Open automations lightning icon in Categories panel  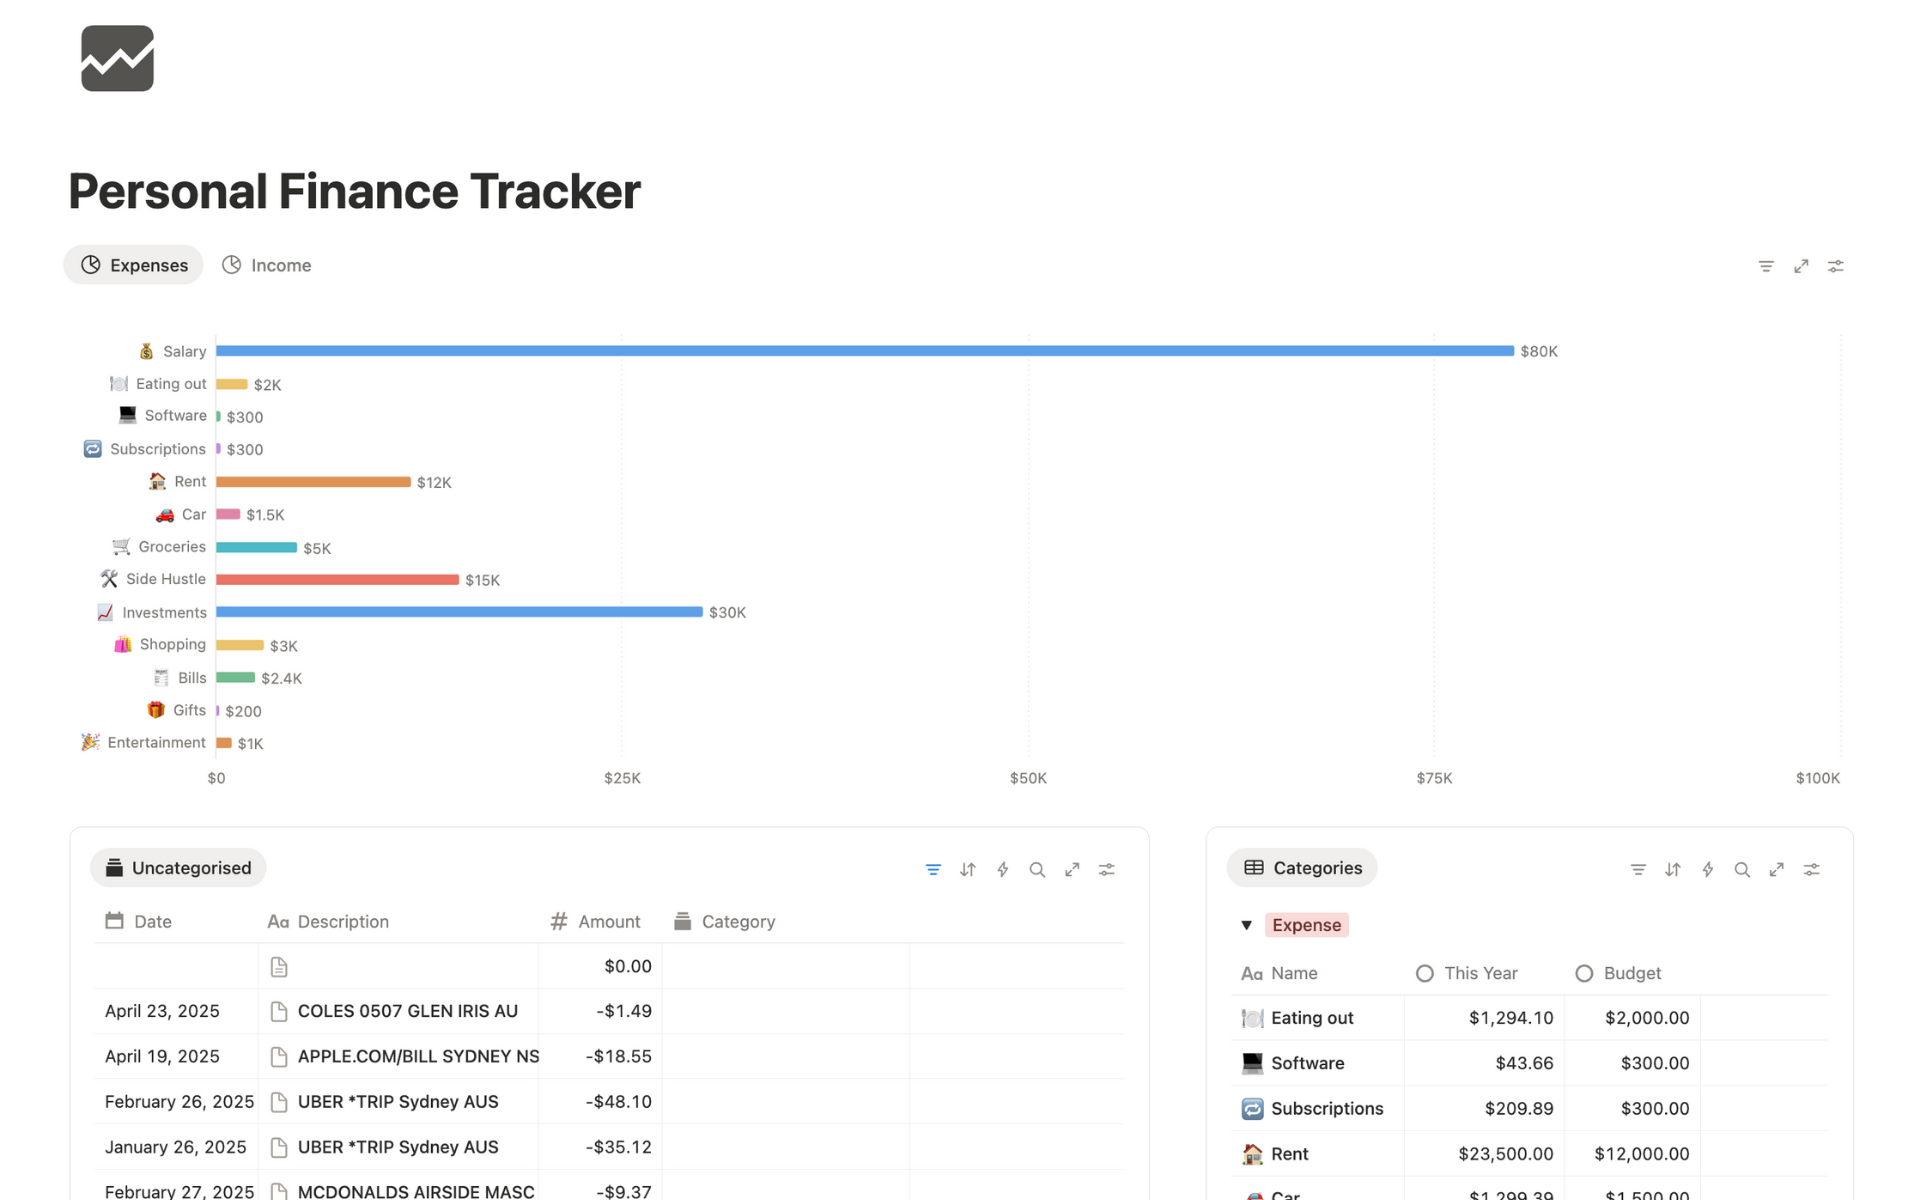(1708, 869)
